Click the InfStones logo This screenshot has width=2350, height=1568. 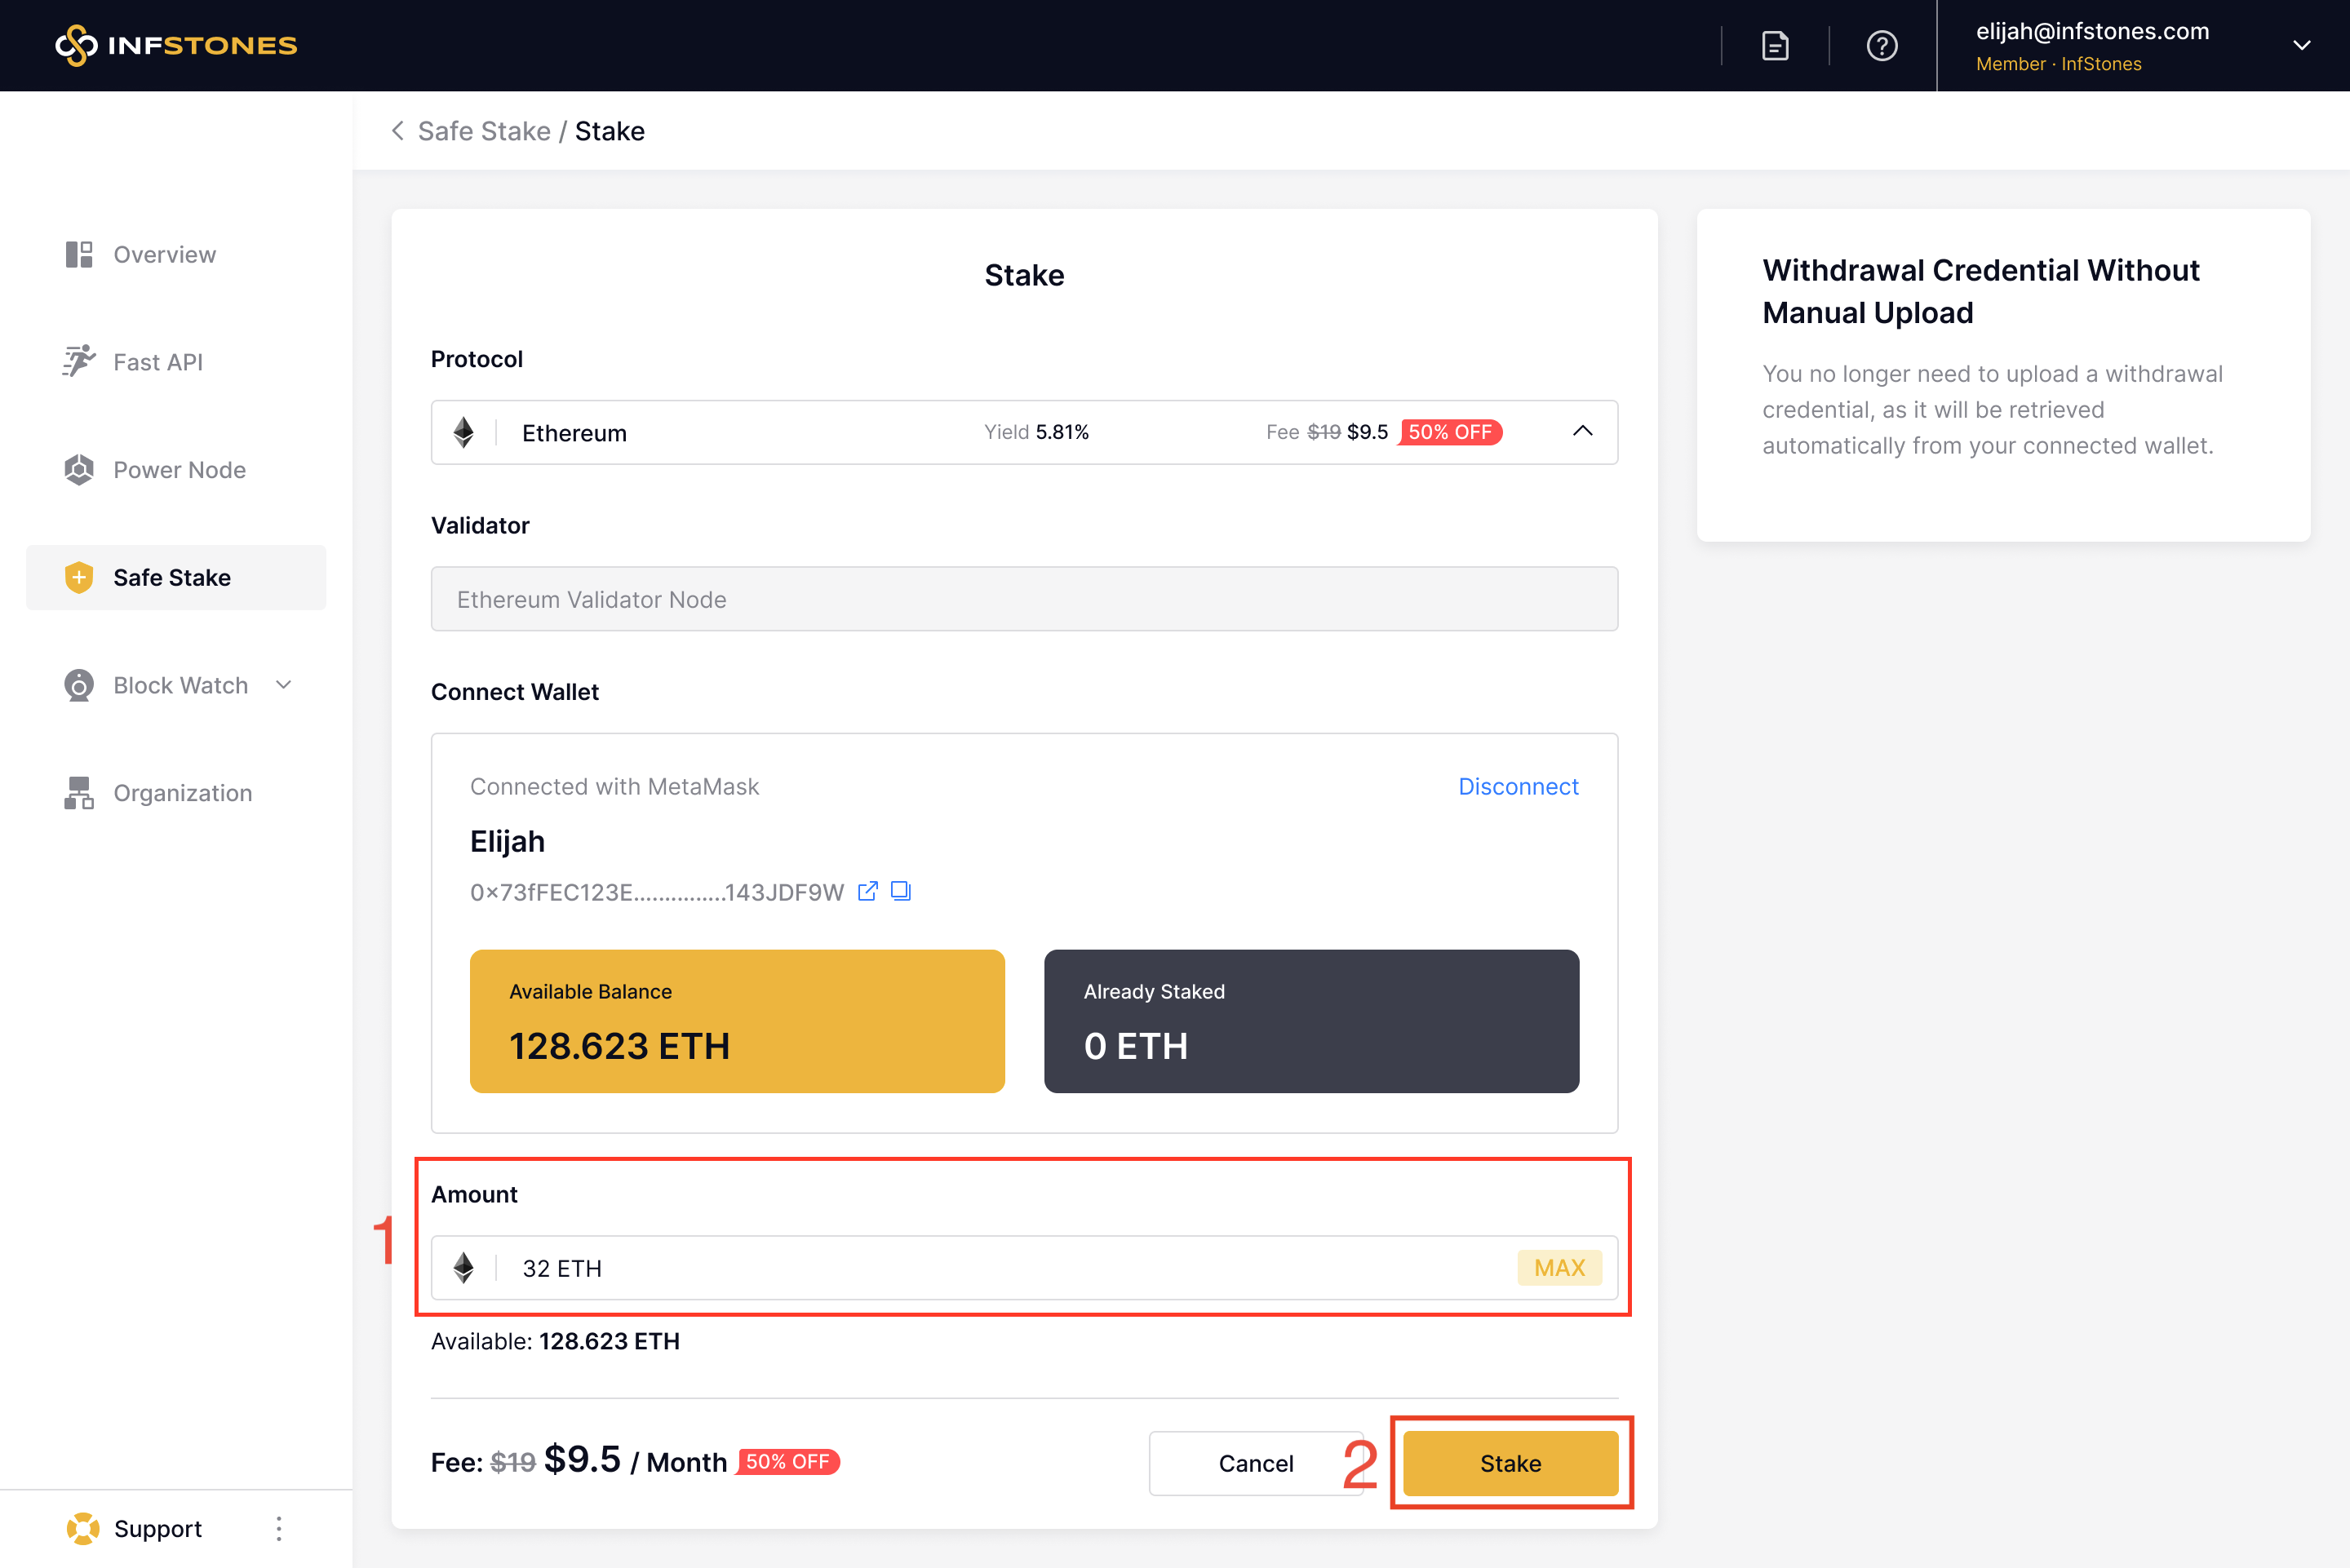point(176,45)
